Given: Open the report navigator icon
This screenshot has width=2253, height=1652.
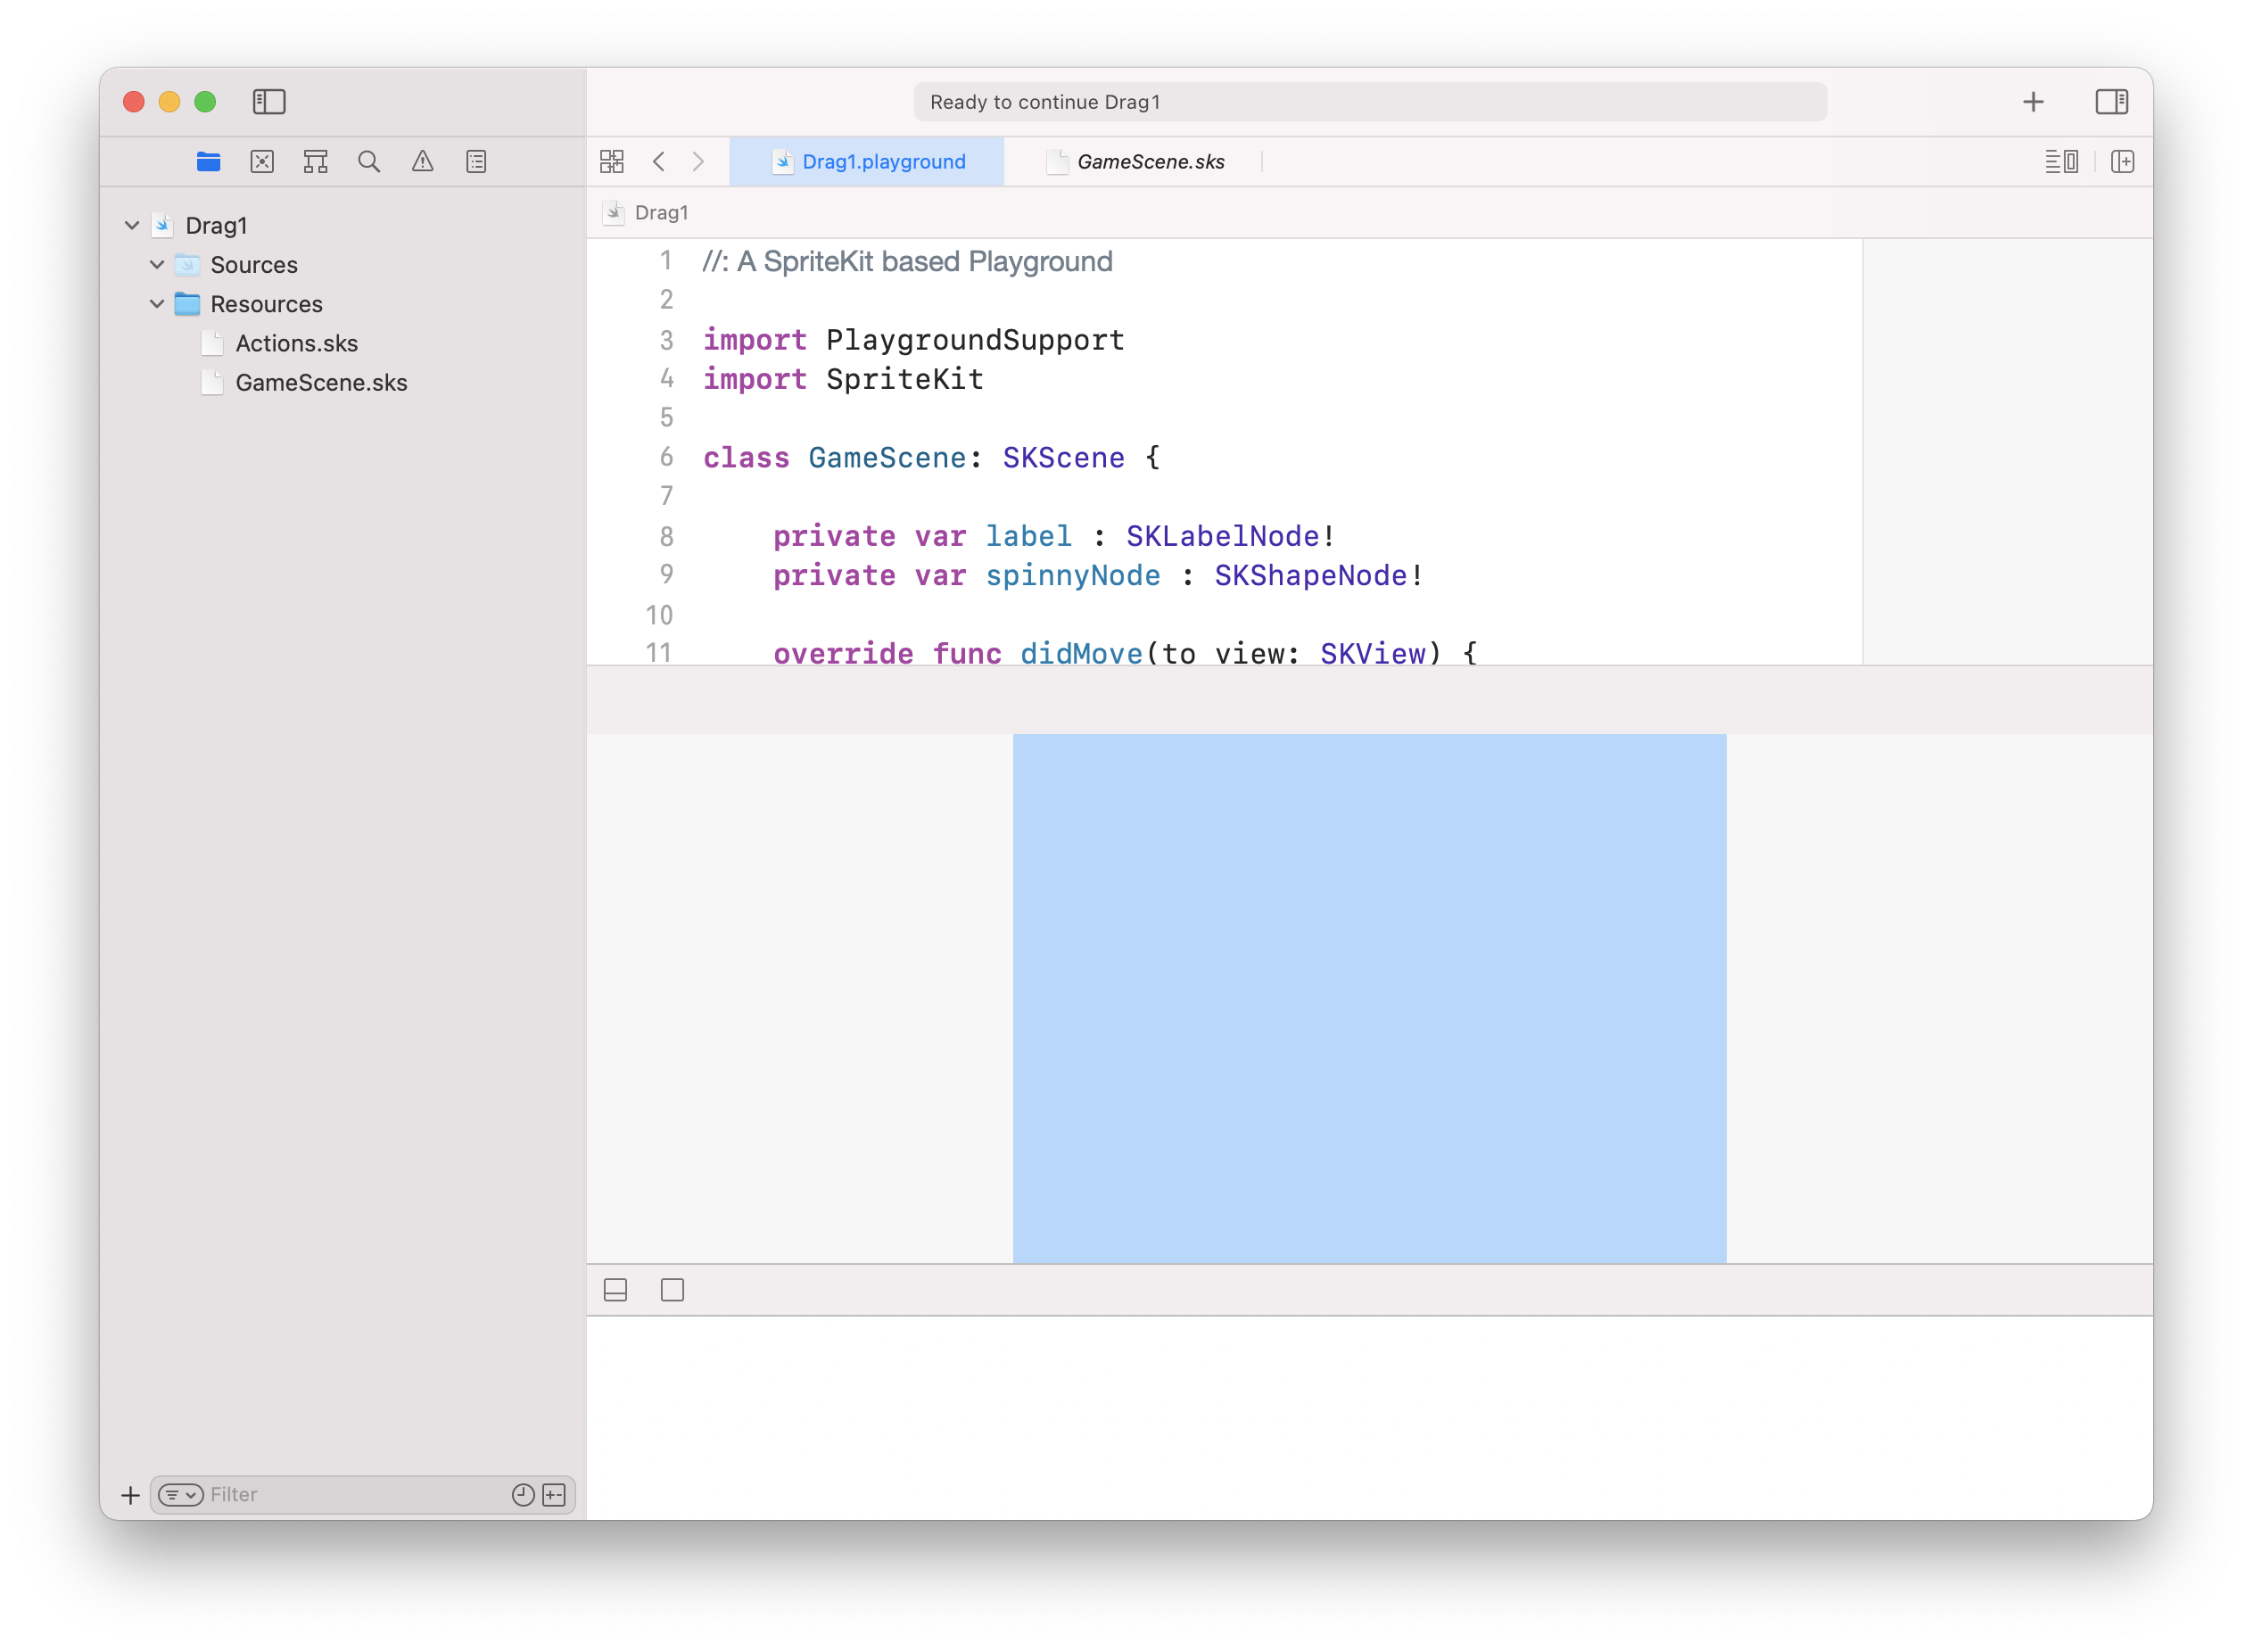Looking at the screenshot, I should click(476, 161).
